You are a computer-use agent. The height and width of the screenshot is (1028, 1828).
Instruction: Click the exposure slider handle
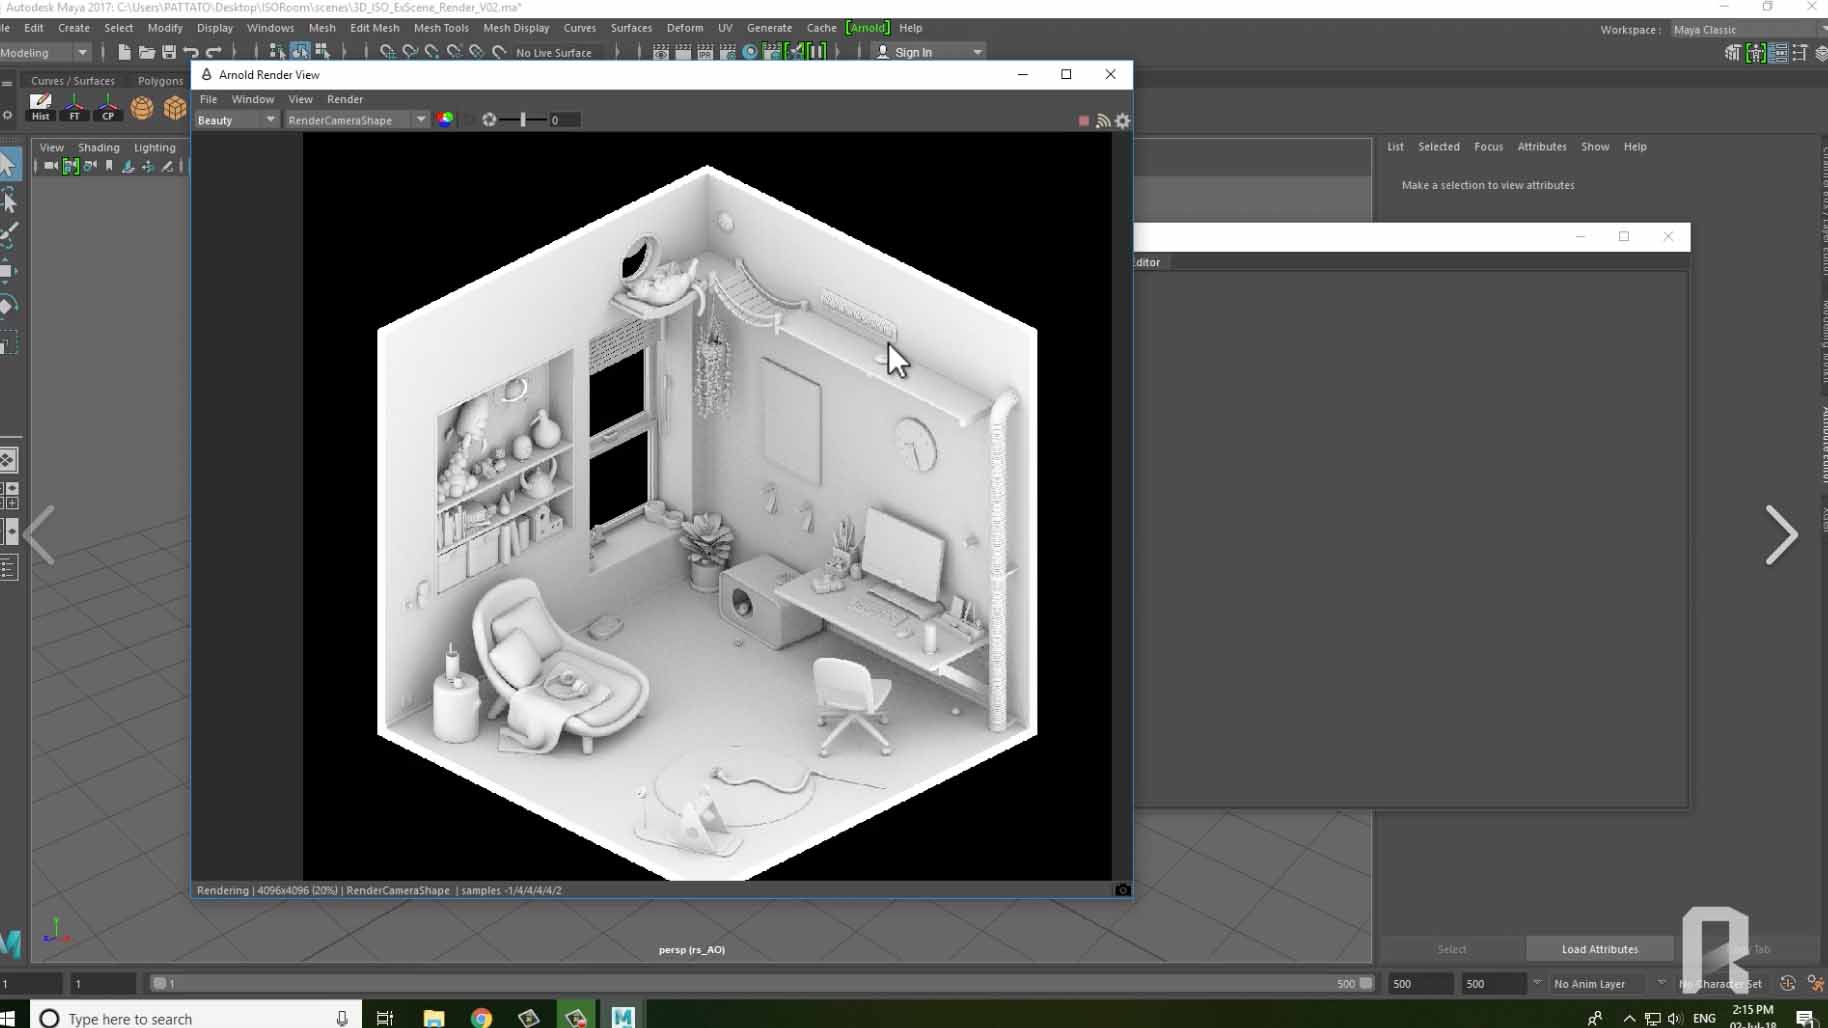(523, 120)
